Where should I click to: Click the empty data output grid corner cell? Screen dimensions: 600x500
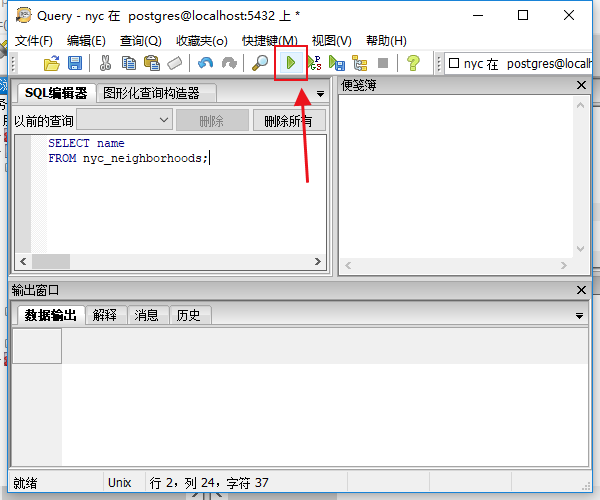pyautogui.click(x=37, y=346)
